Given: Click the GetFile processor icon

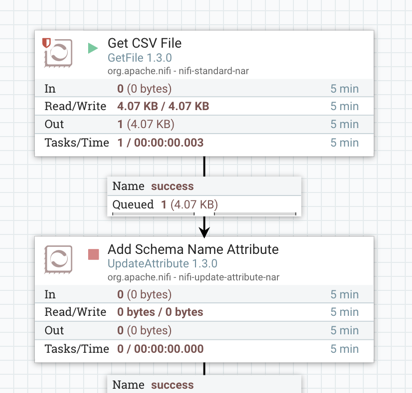Looking at the screenshot, I should pos(59,53).
